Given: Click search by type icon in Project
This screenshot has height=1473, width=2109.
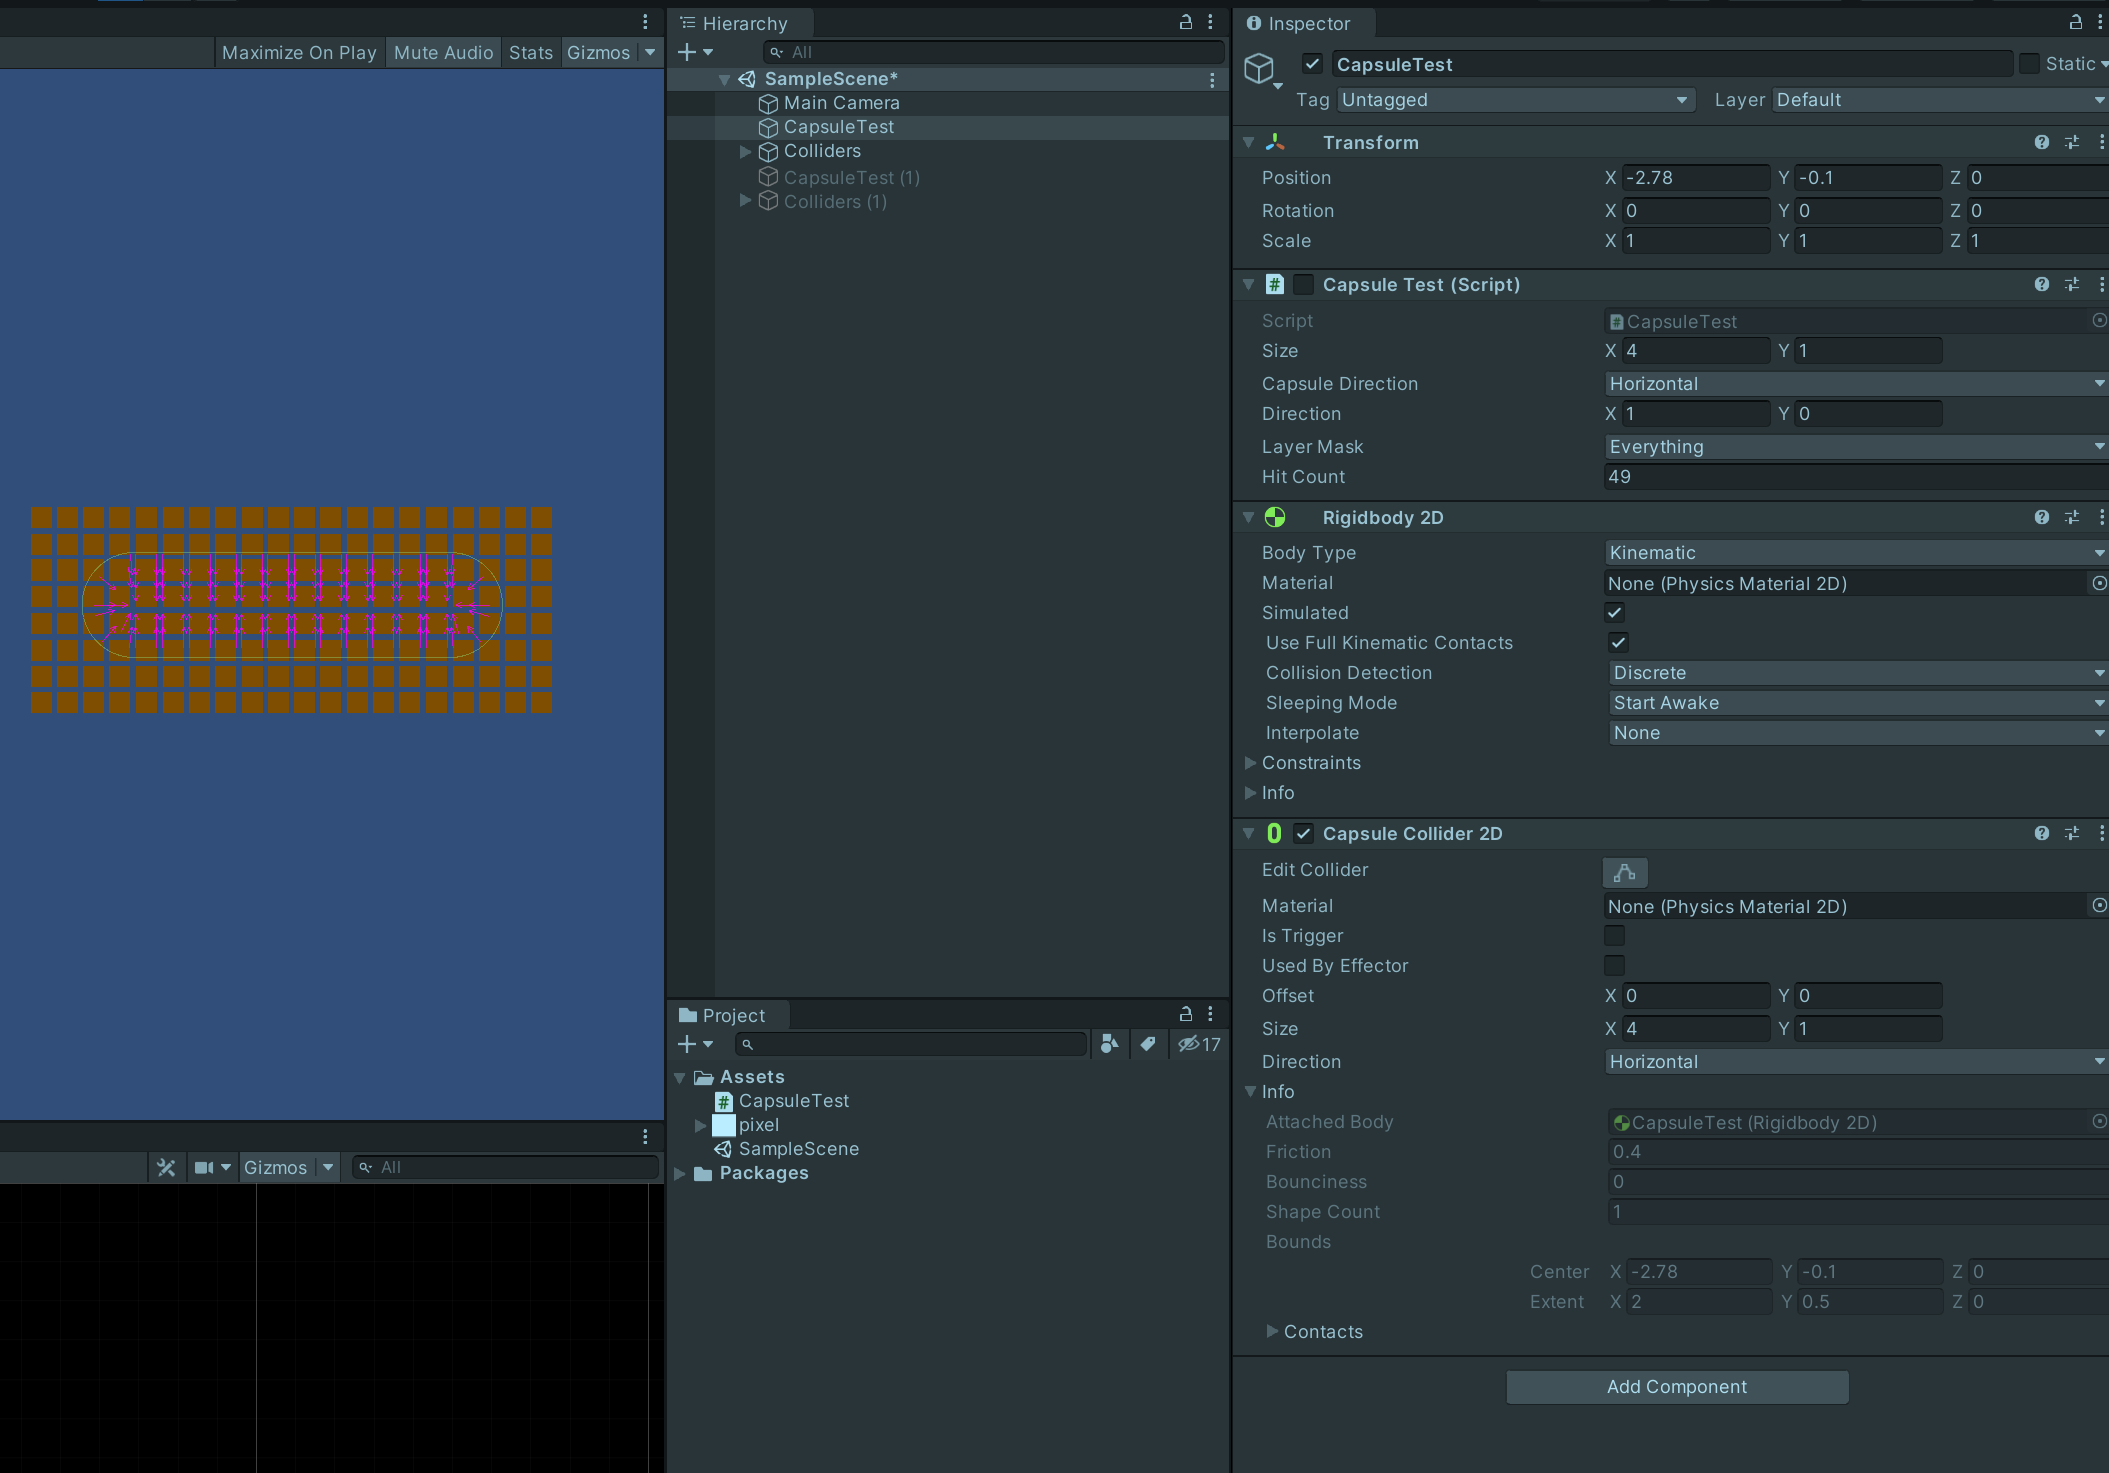Looking at the screenshot, I should 1109,1044.
